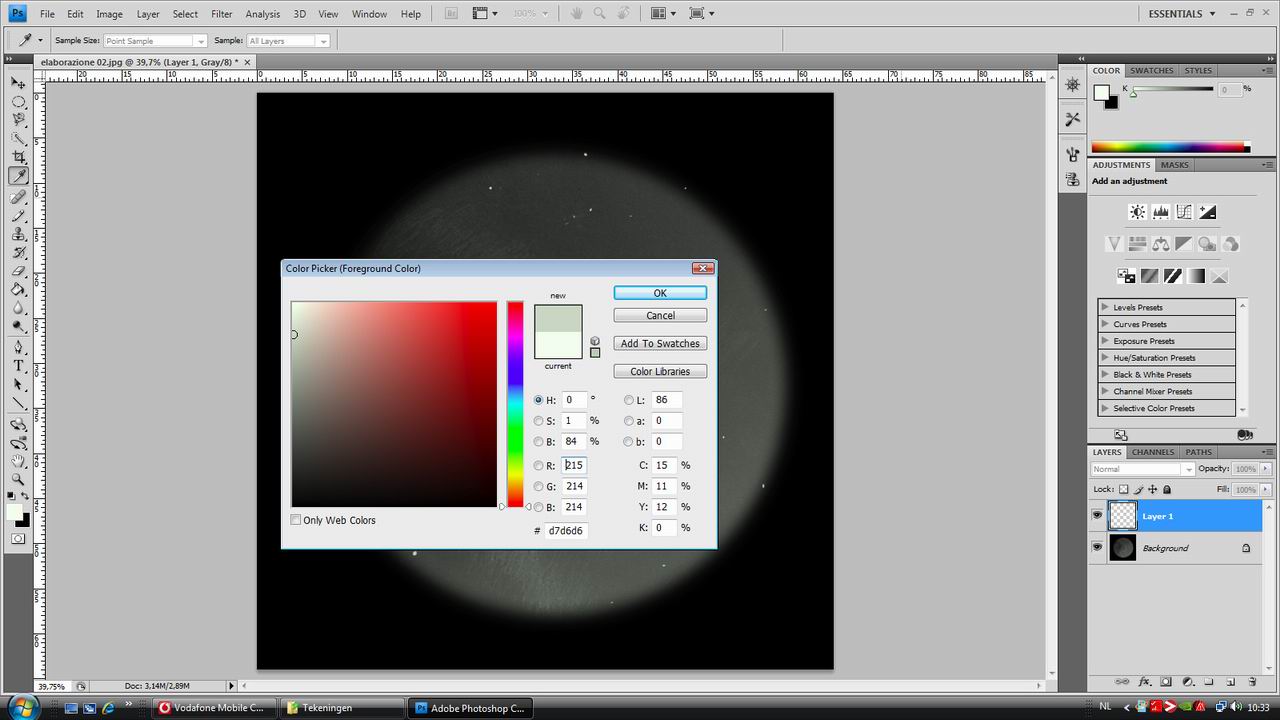Screen dimensions: 1280x720
Task: Create a new layer icon
Action: coord(1230,682)
